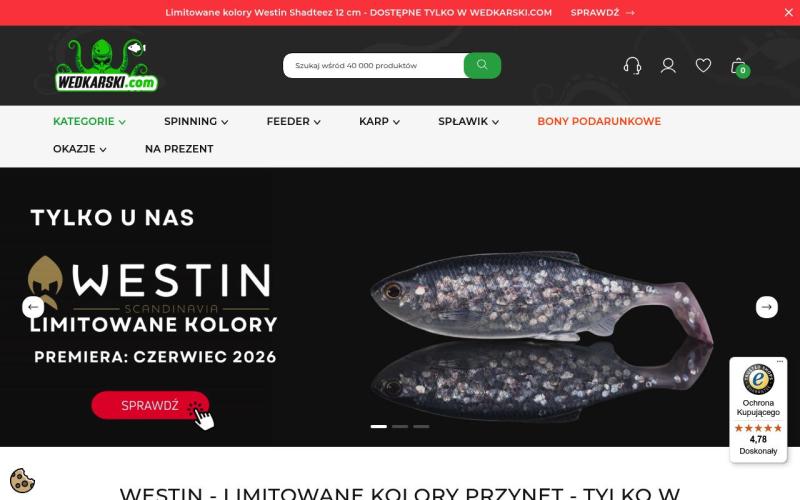Screen dimensions: 800x500
Task: Select second carousel slide indicator
Action: tap(400, 426)
